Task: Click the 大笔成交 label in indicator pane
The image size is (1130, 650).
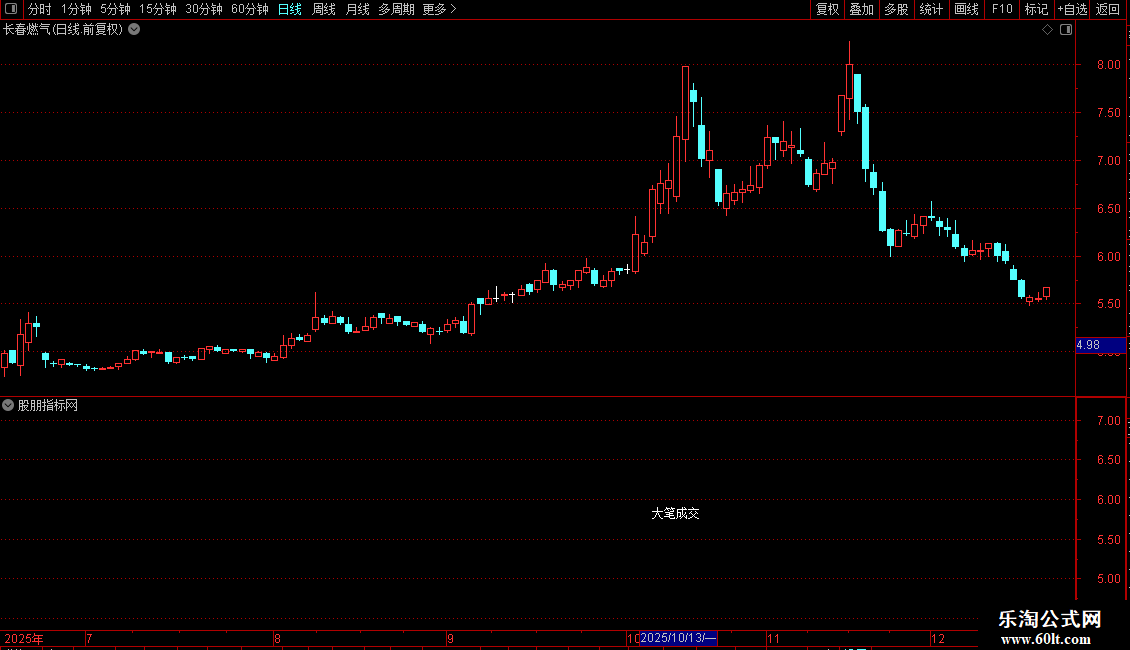Action: pyautogui.click(x=675, y=513)
